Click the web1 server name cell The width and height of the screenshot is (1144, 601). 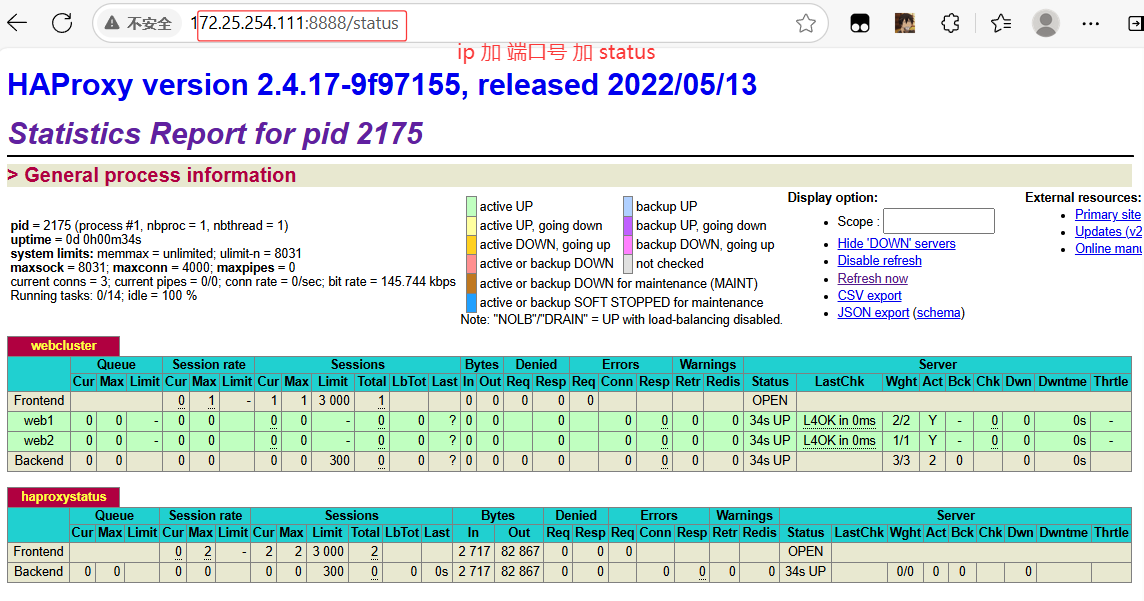[39, 421]
